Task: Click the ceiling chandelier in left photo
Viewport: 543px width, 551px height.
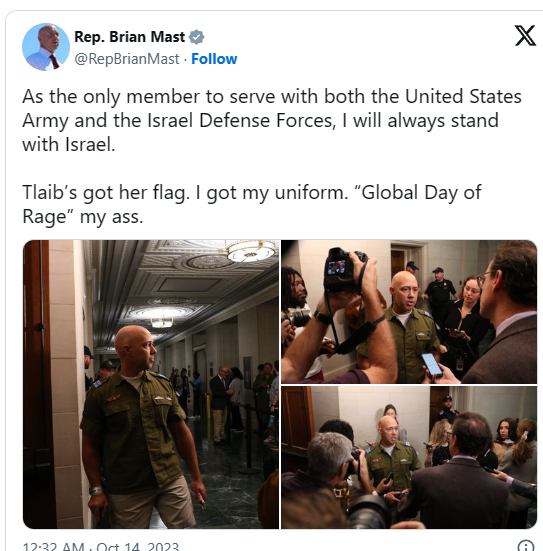Action: [251, 251]
